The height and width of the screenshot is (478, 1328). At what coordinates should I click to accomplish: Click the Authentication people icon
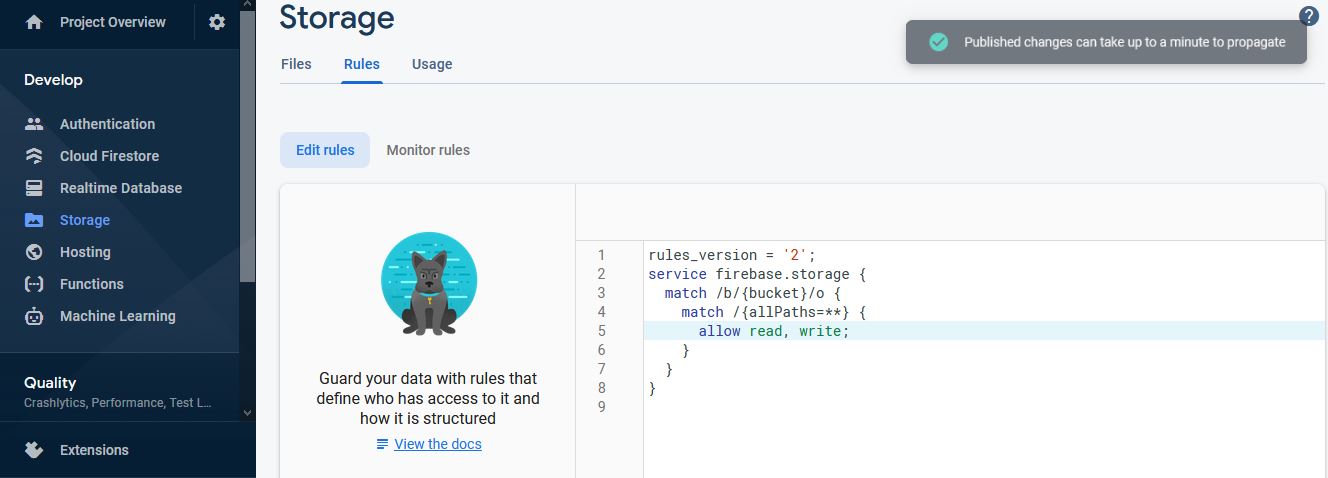(x=34, y=124)
